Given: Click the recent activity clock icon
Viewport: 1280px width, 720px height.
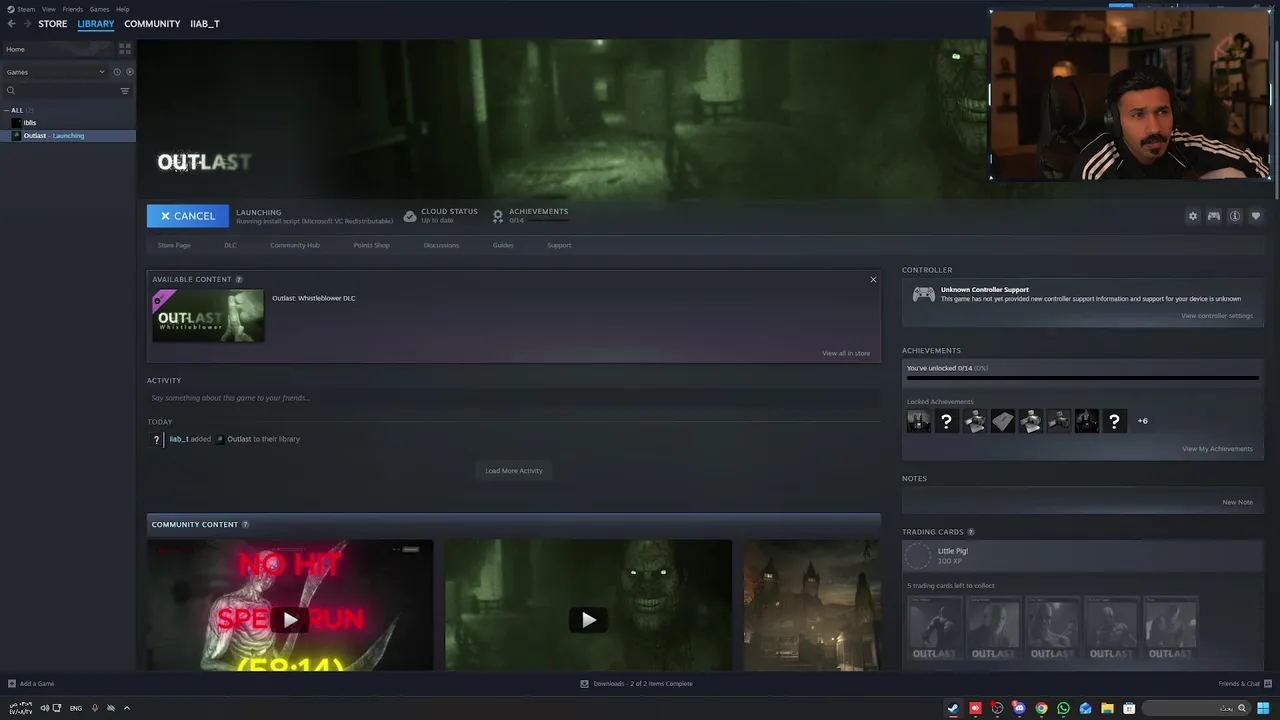Looking at the screenshot, I should [x=117, y=72].
